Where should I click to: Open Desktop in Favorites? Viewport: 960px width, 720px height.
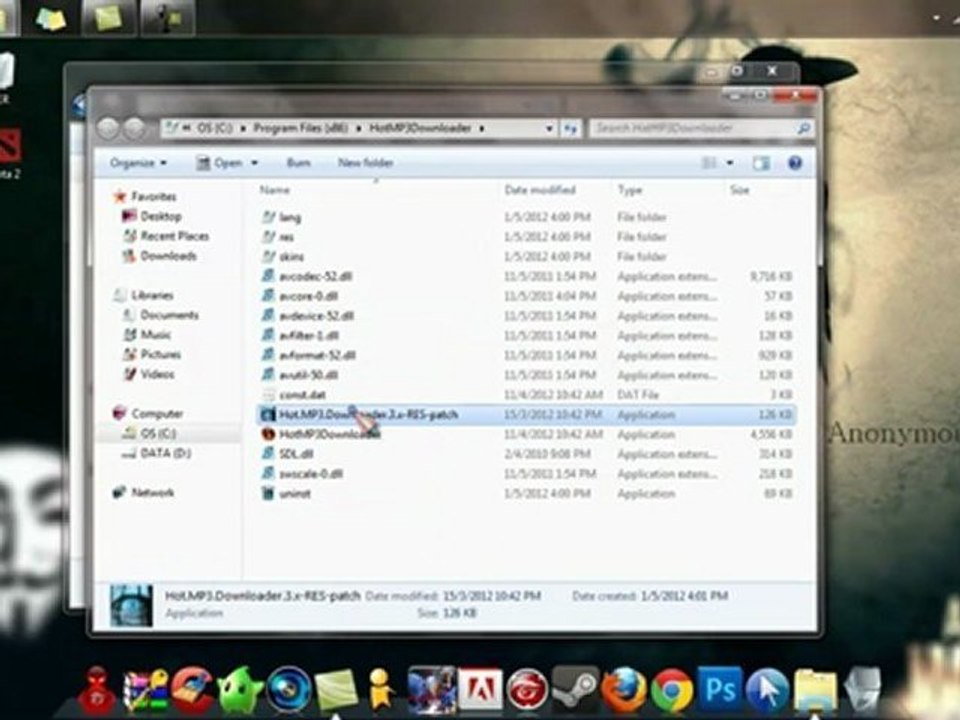tap(161, 216)
